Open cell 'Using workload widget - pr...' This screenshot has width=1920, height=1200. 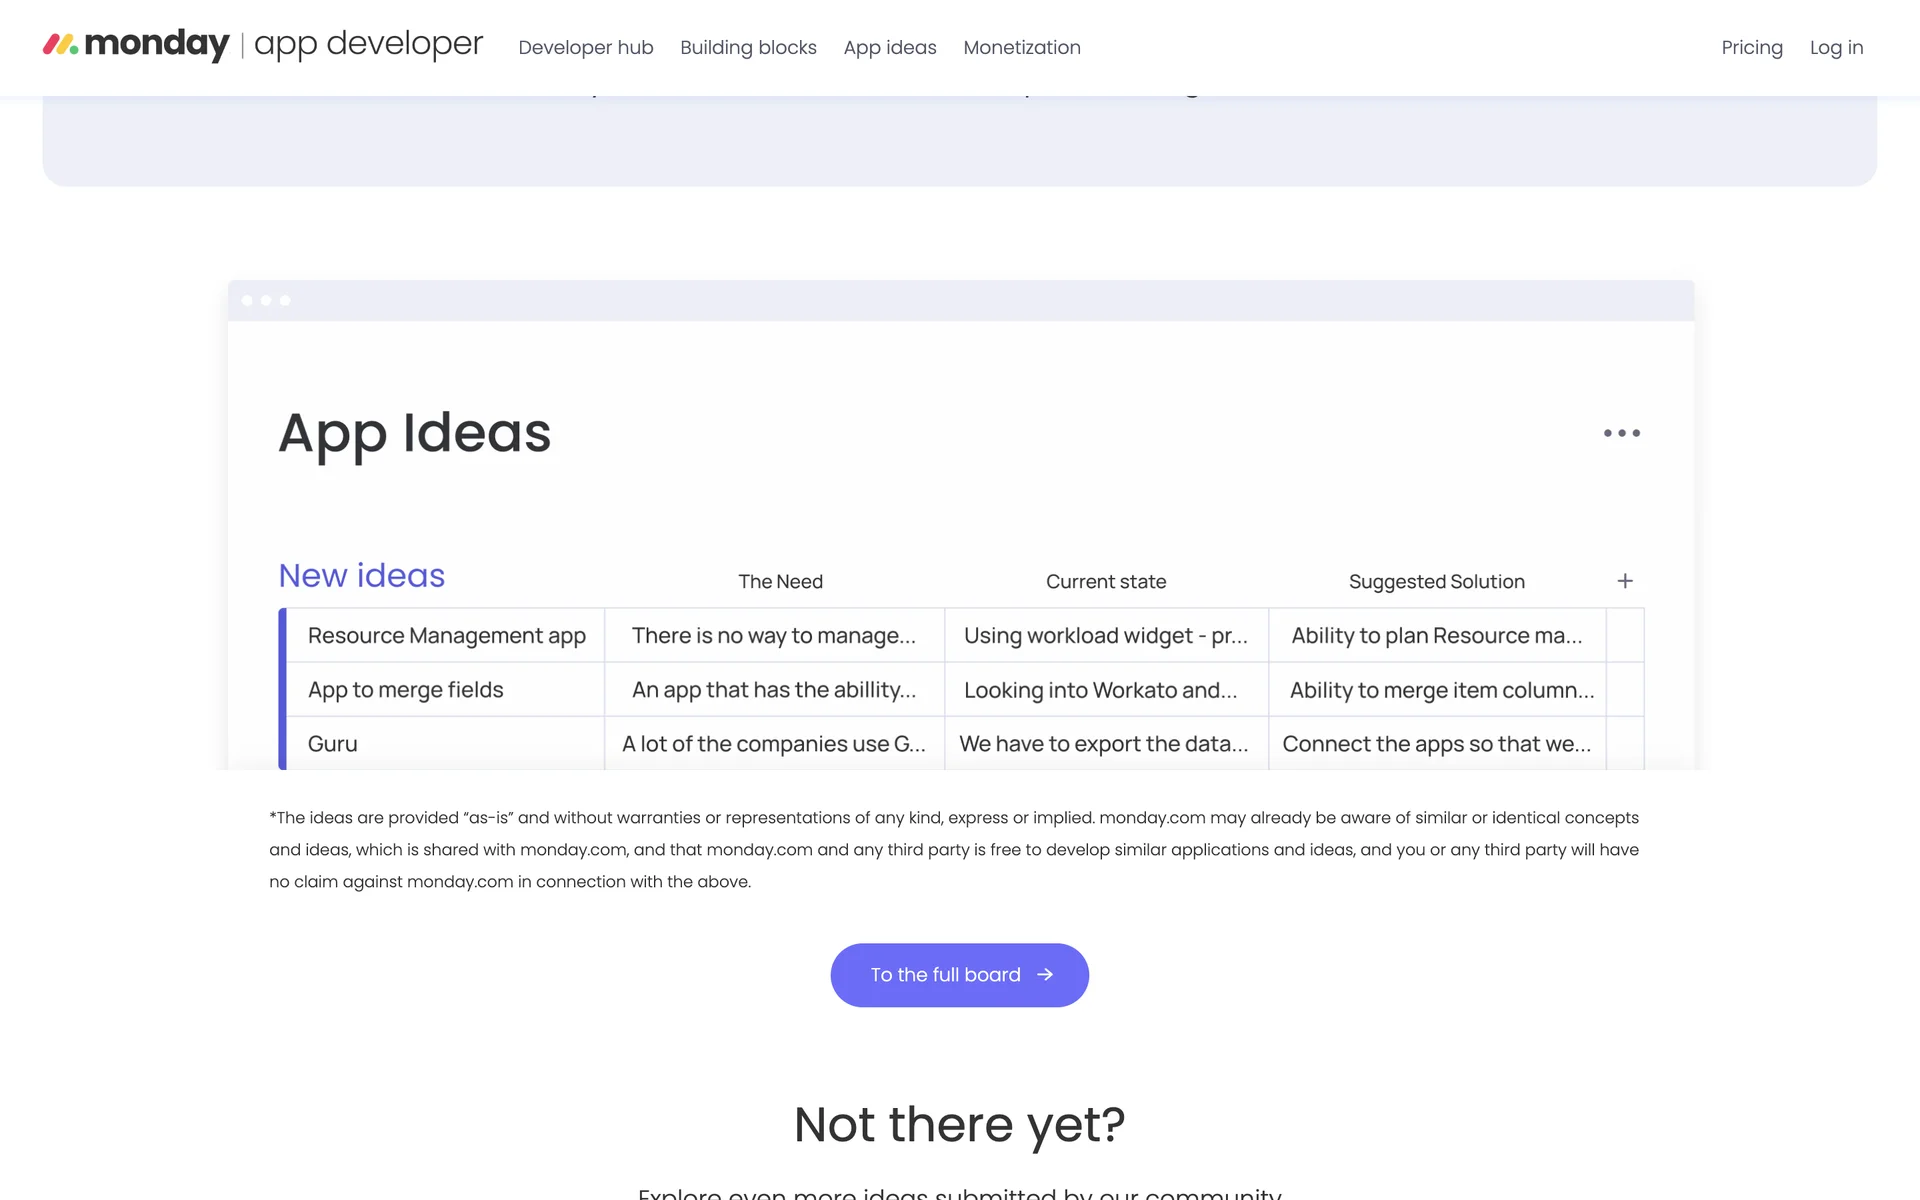(1105, 636)
